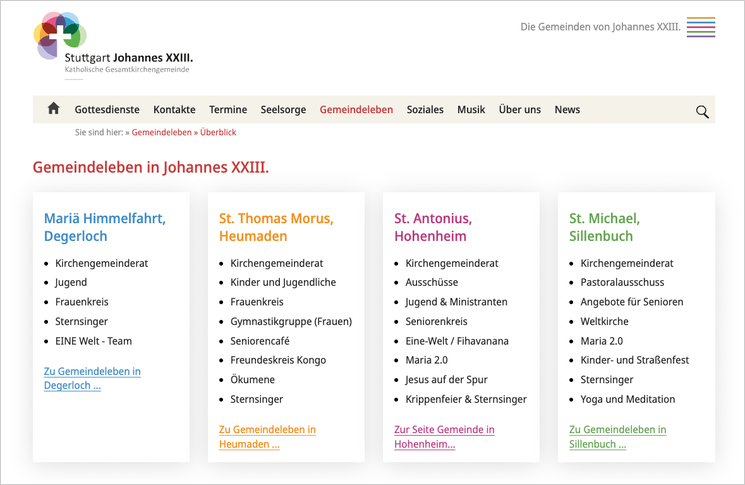Click Sternsinger in the Heumaden card

pyautogui.click(x=257, y=399)
